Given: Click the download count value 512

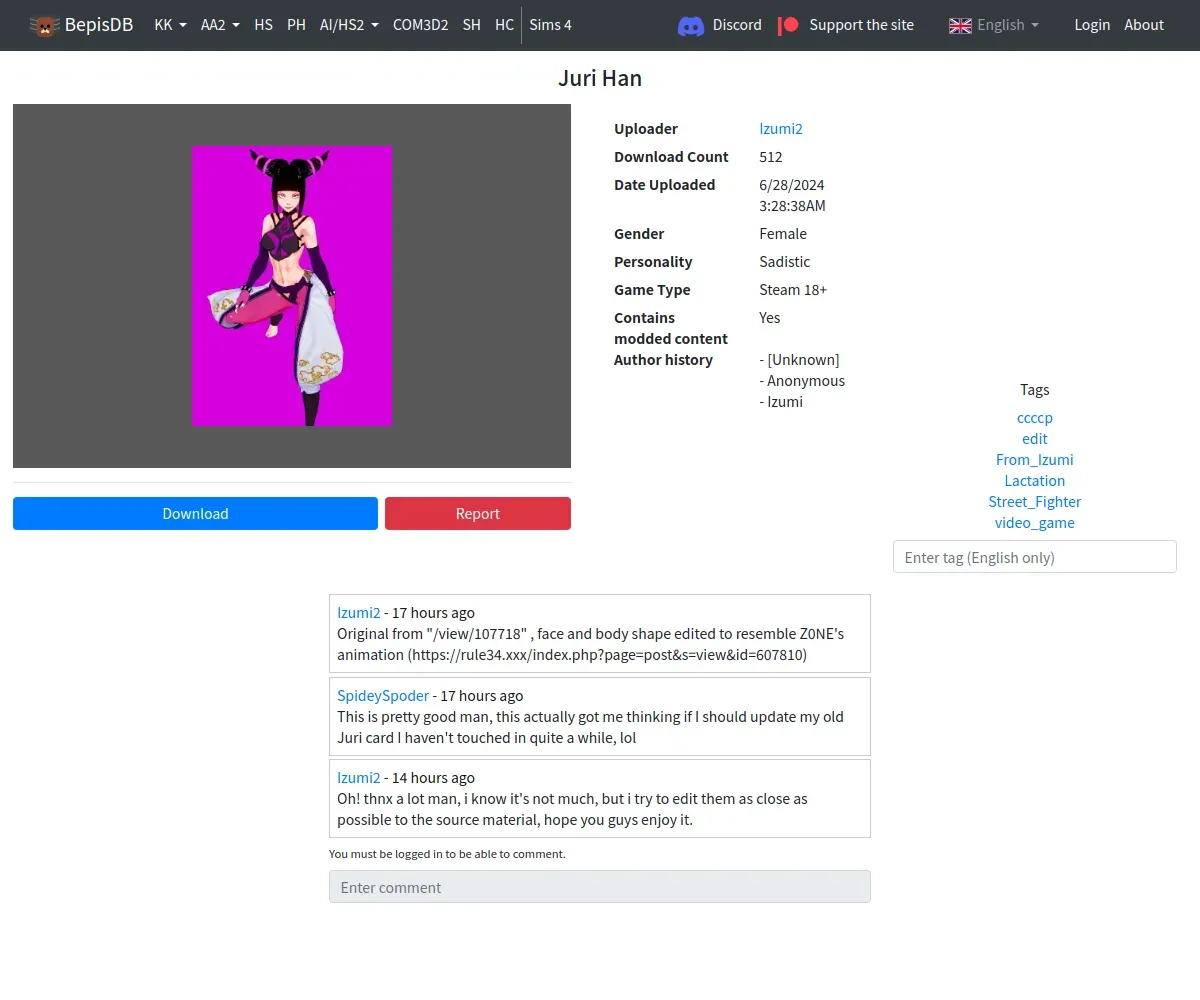Looking at the screenshot, I should click(771, 157).
